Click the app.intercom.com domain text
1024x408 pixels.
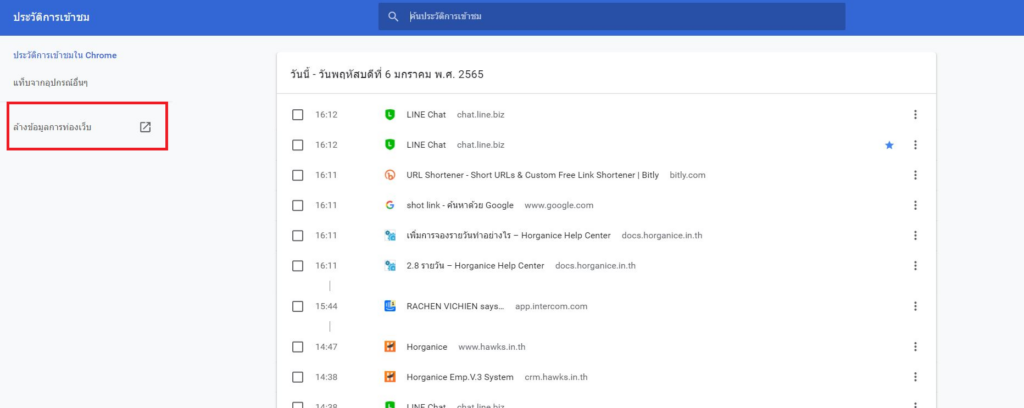point(551,306)
